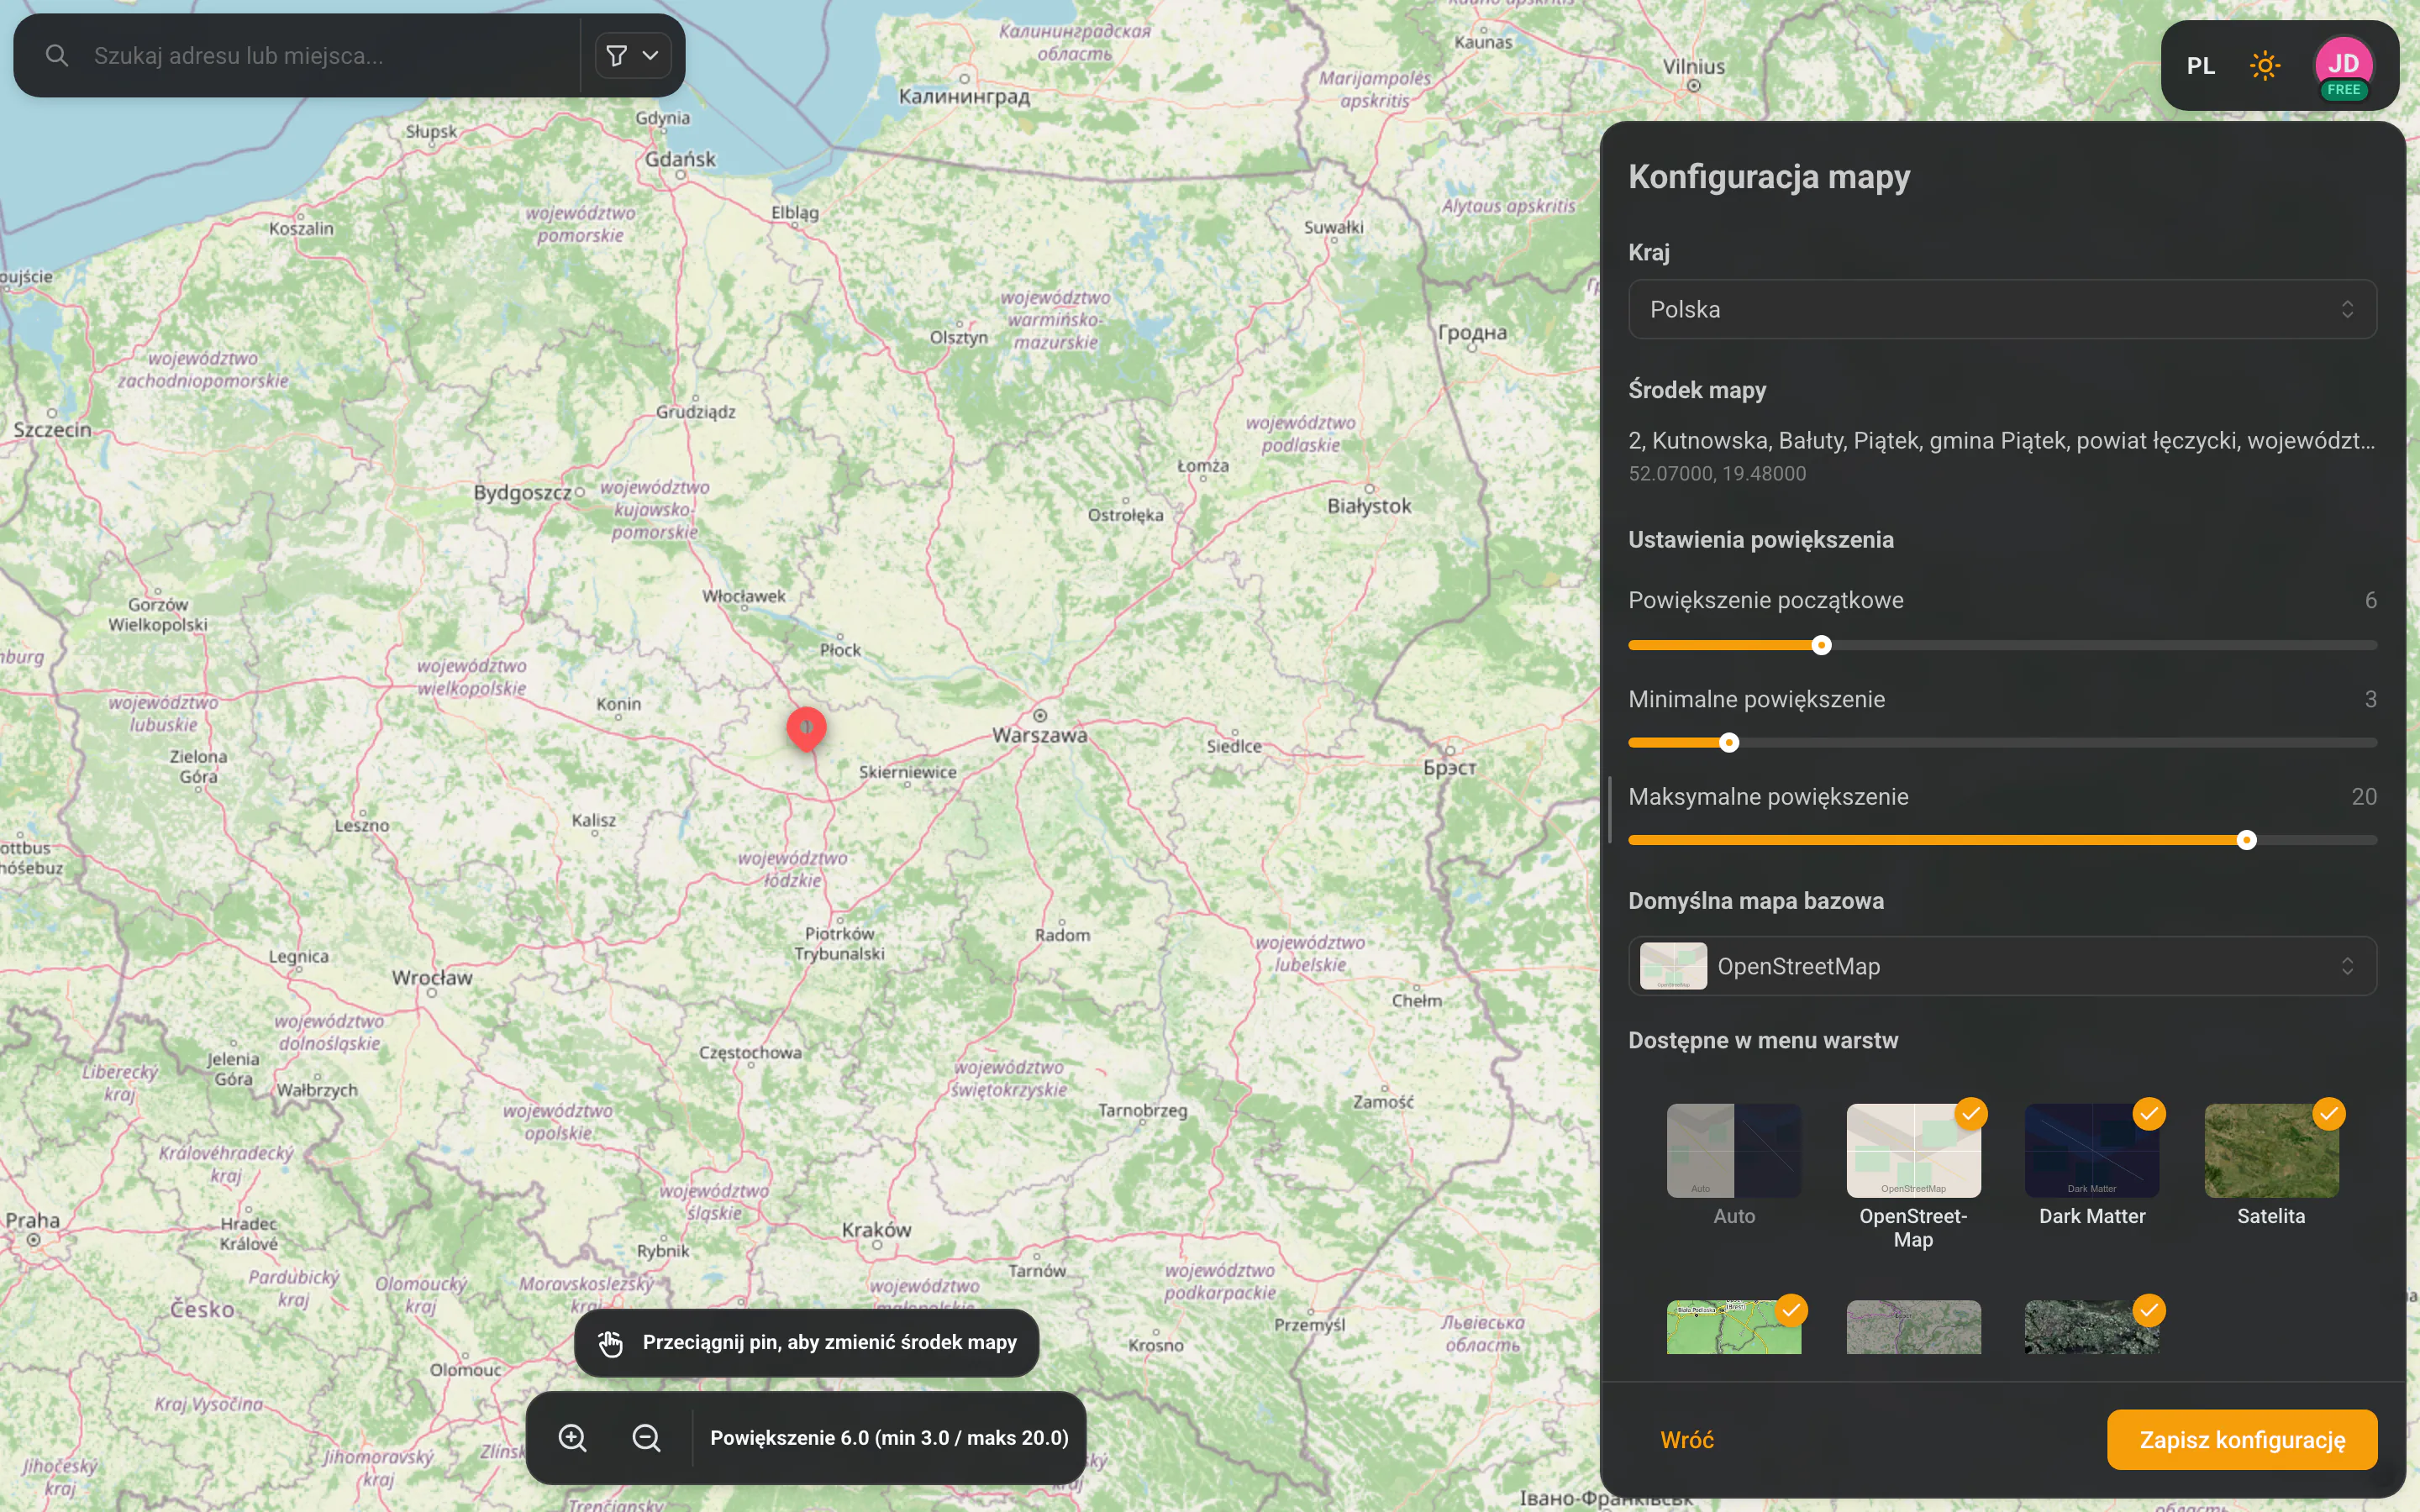Switch language via PL button
Viewport: 2420px width, 1512px height.
[2200, 66]
